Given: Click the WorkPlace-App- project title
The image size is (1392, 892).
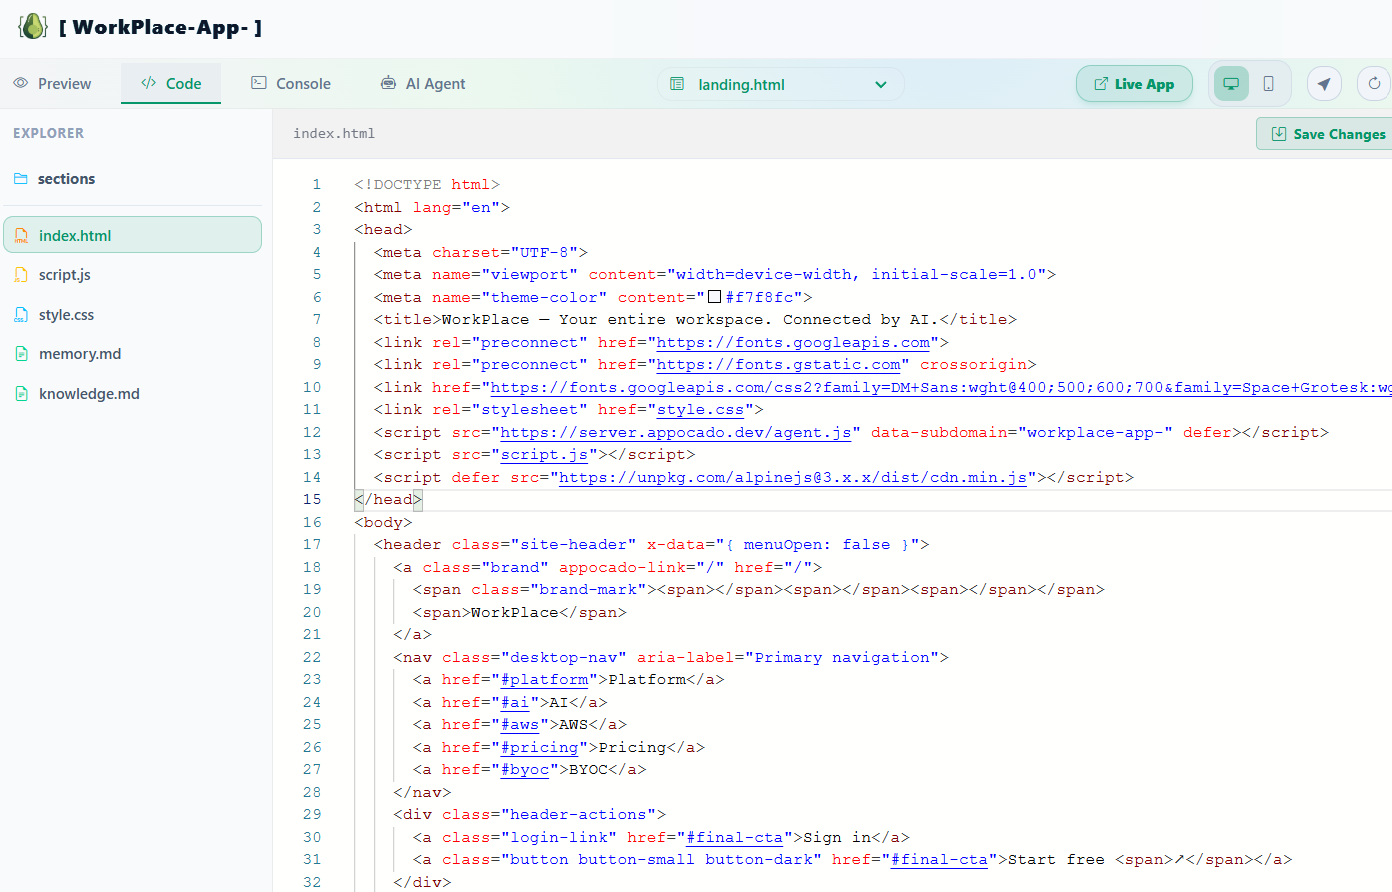Looking at the screenshot, I should click(160, 27).
